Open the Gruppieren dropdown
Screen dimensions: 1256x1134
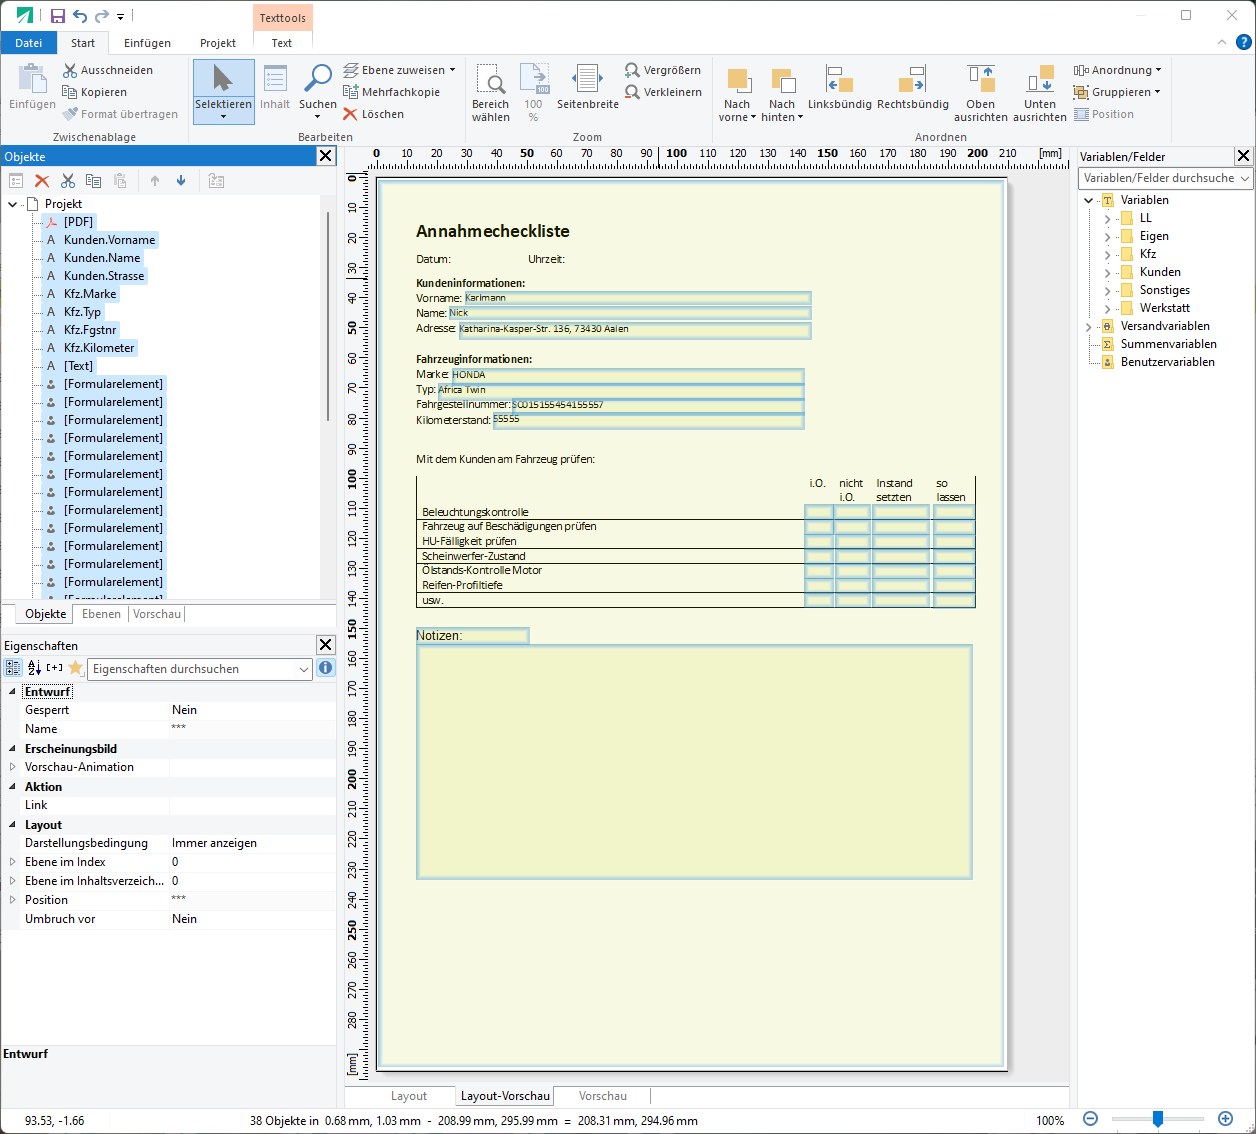[1117, 92]
